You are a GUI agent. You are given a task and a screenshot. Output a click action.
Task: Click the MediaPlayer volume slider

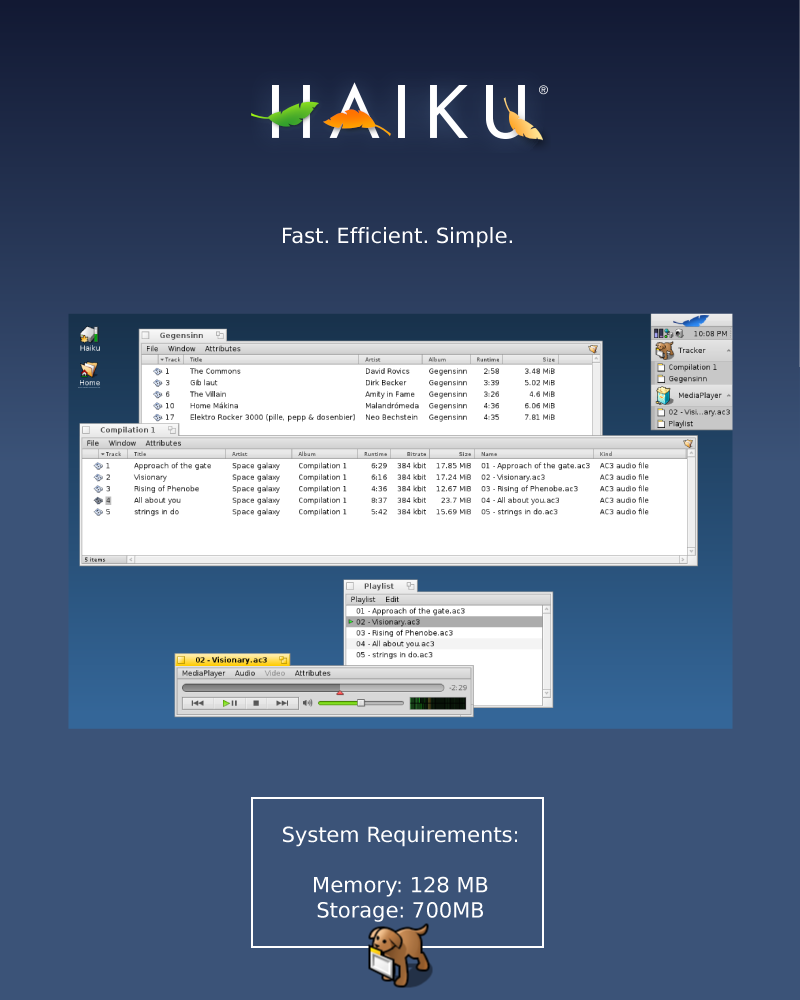360,703
